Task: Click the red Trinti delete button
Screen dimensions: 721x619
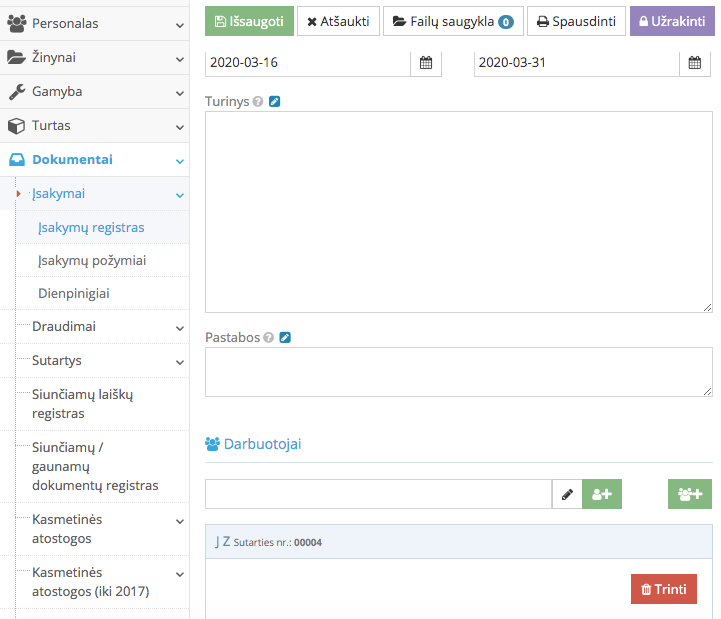Action: tap(664, 589)
